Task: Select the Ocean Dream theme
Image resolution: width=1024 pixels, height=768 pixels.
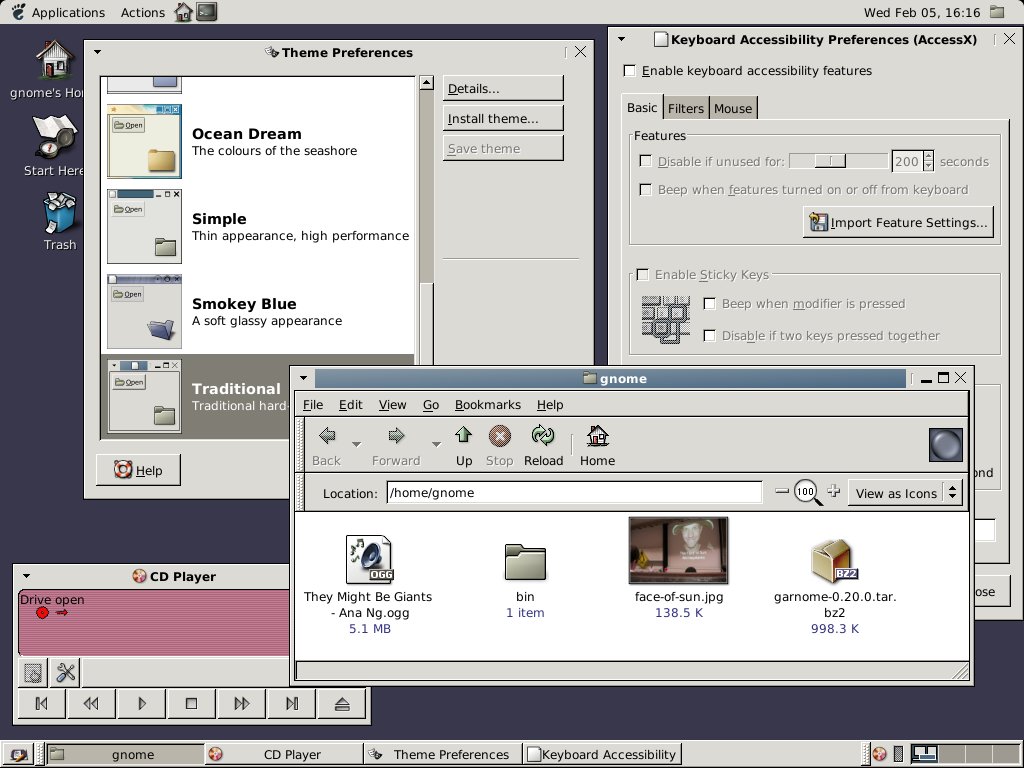Action: pyautogui.click(x=258, y=142)
